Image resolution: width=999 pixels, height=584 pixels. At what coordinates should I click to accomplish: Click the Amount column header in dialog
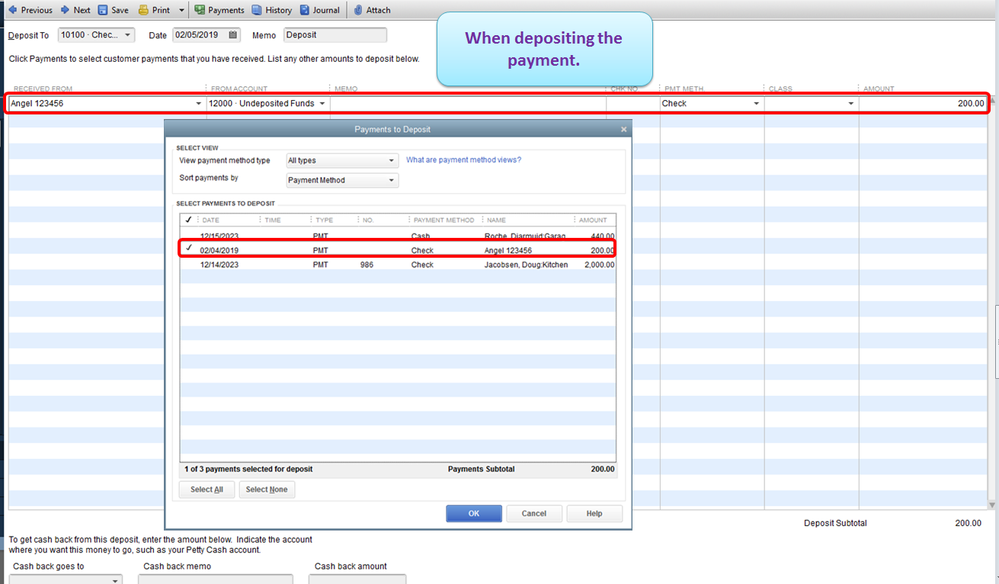(593, 220)
